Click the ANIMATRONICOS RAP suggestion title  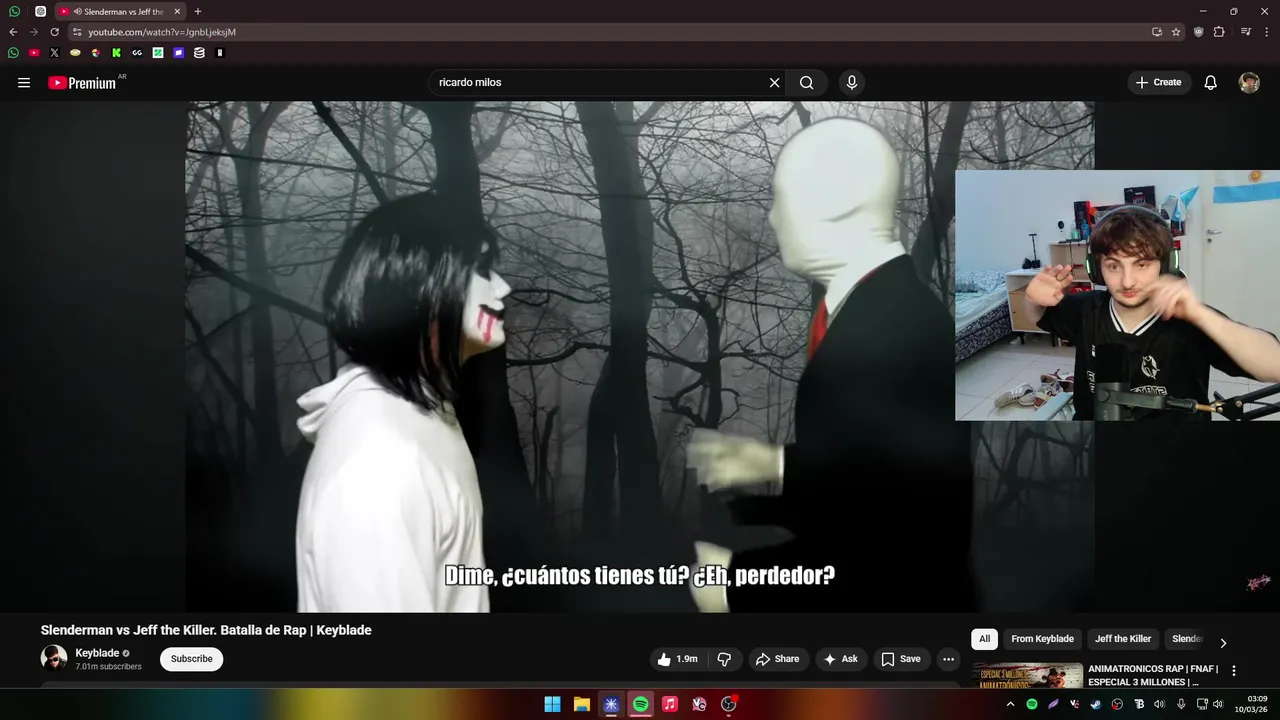(1153, 675)
